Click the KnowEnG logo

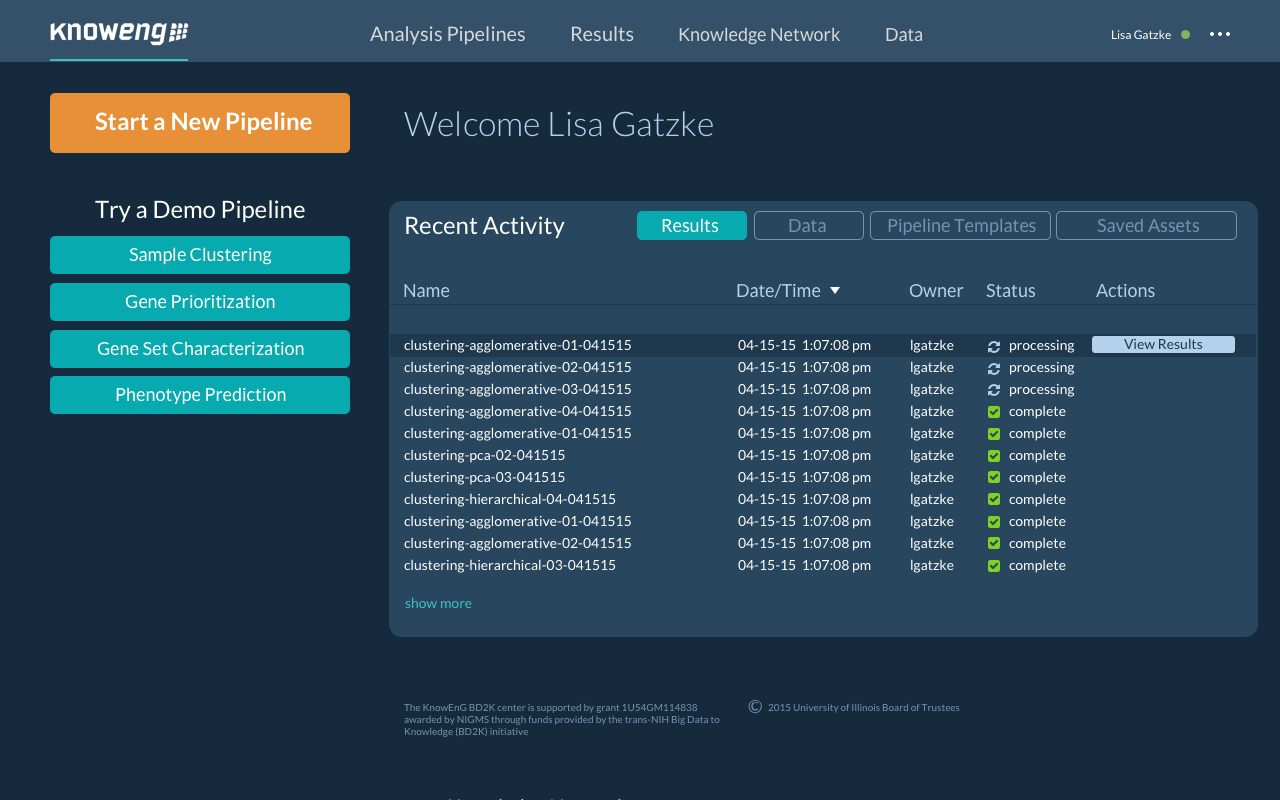coord(119,33)
